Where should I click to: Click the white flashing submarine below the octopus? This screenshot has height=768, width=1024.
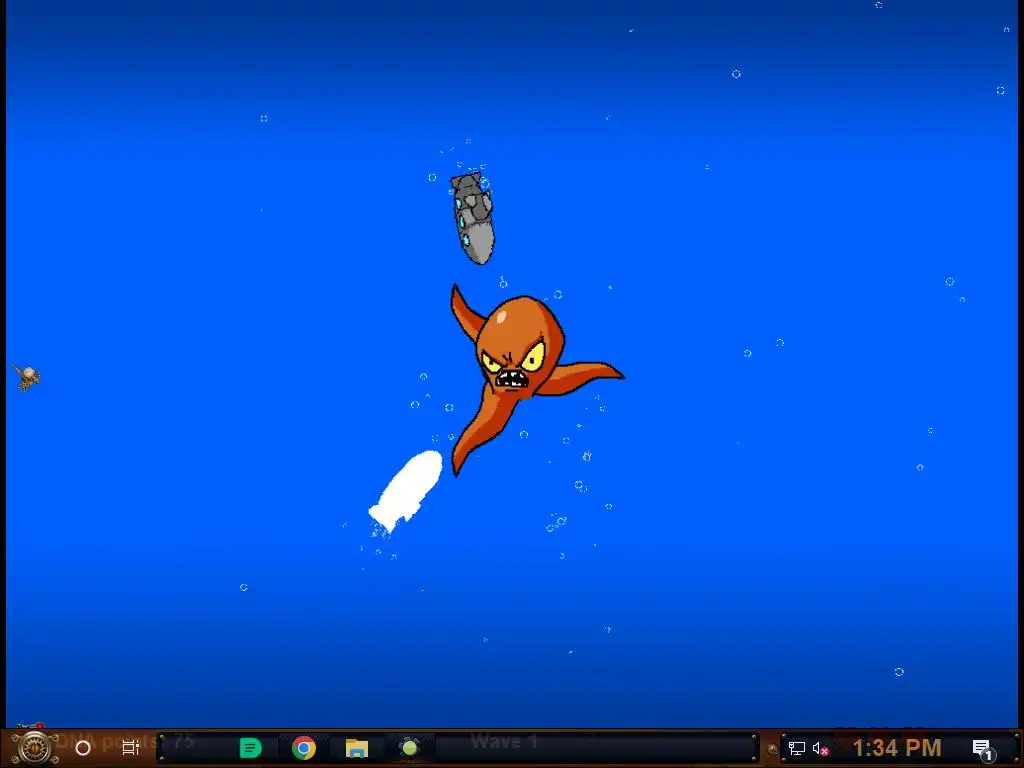(x=406, y=491)
